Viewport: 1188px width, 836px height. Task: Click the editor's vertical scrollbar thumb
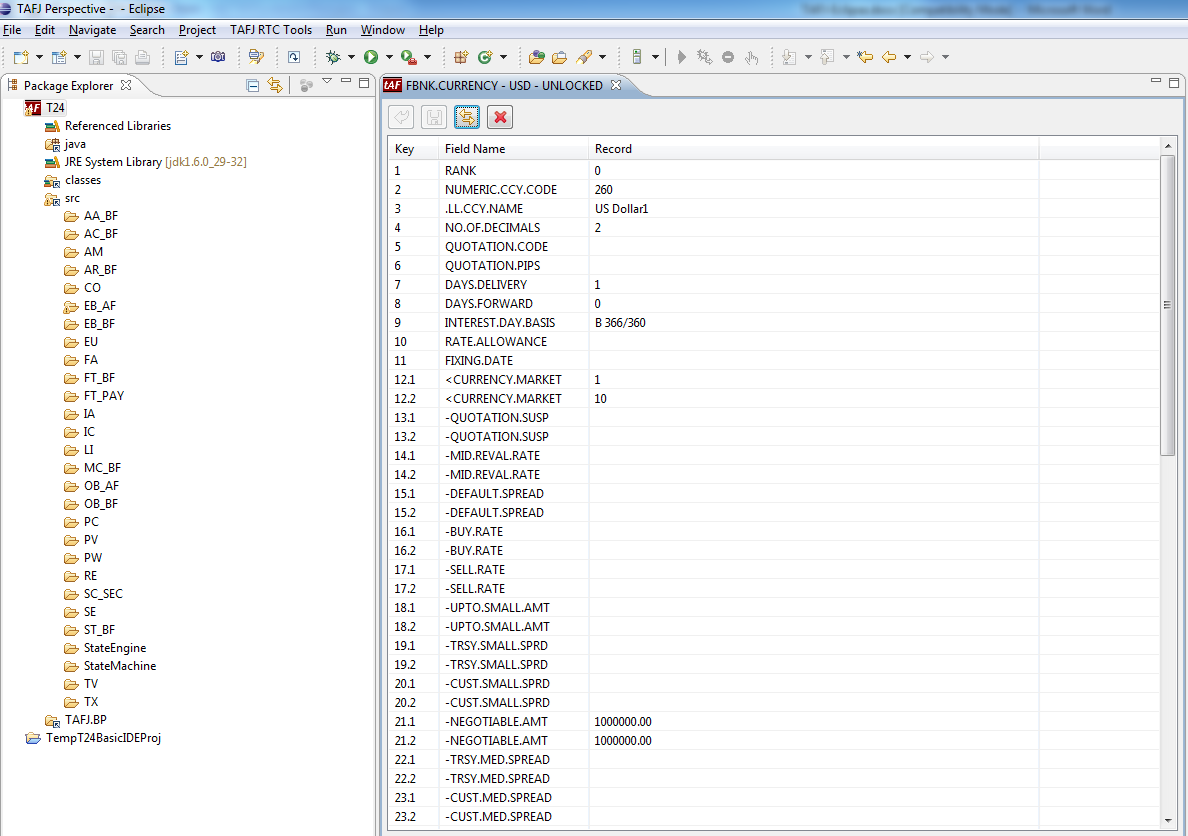point(1167,304)
